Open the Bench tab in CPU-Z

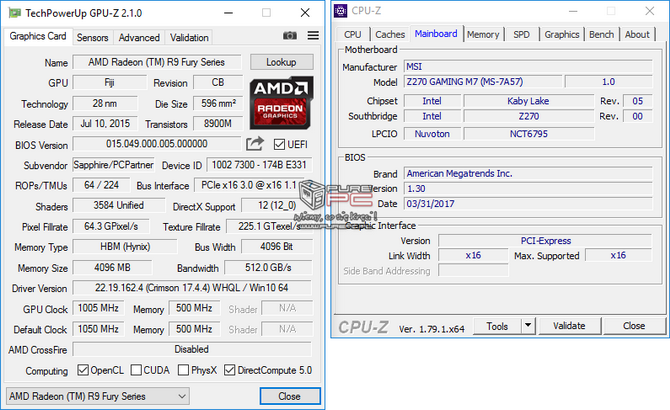tap(602, 35)
